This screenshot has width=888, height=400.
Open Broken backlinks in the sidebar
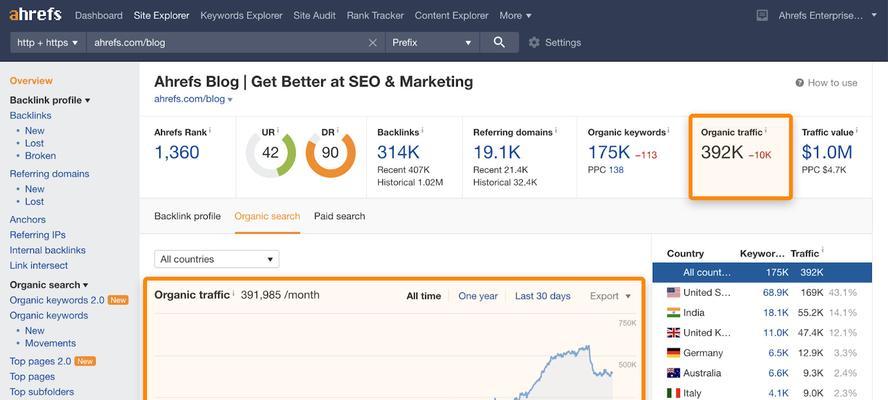40,156
